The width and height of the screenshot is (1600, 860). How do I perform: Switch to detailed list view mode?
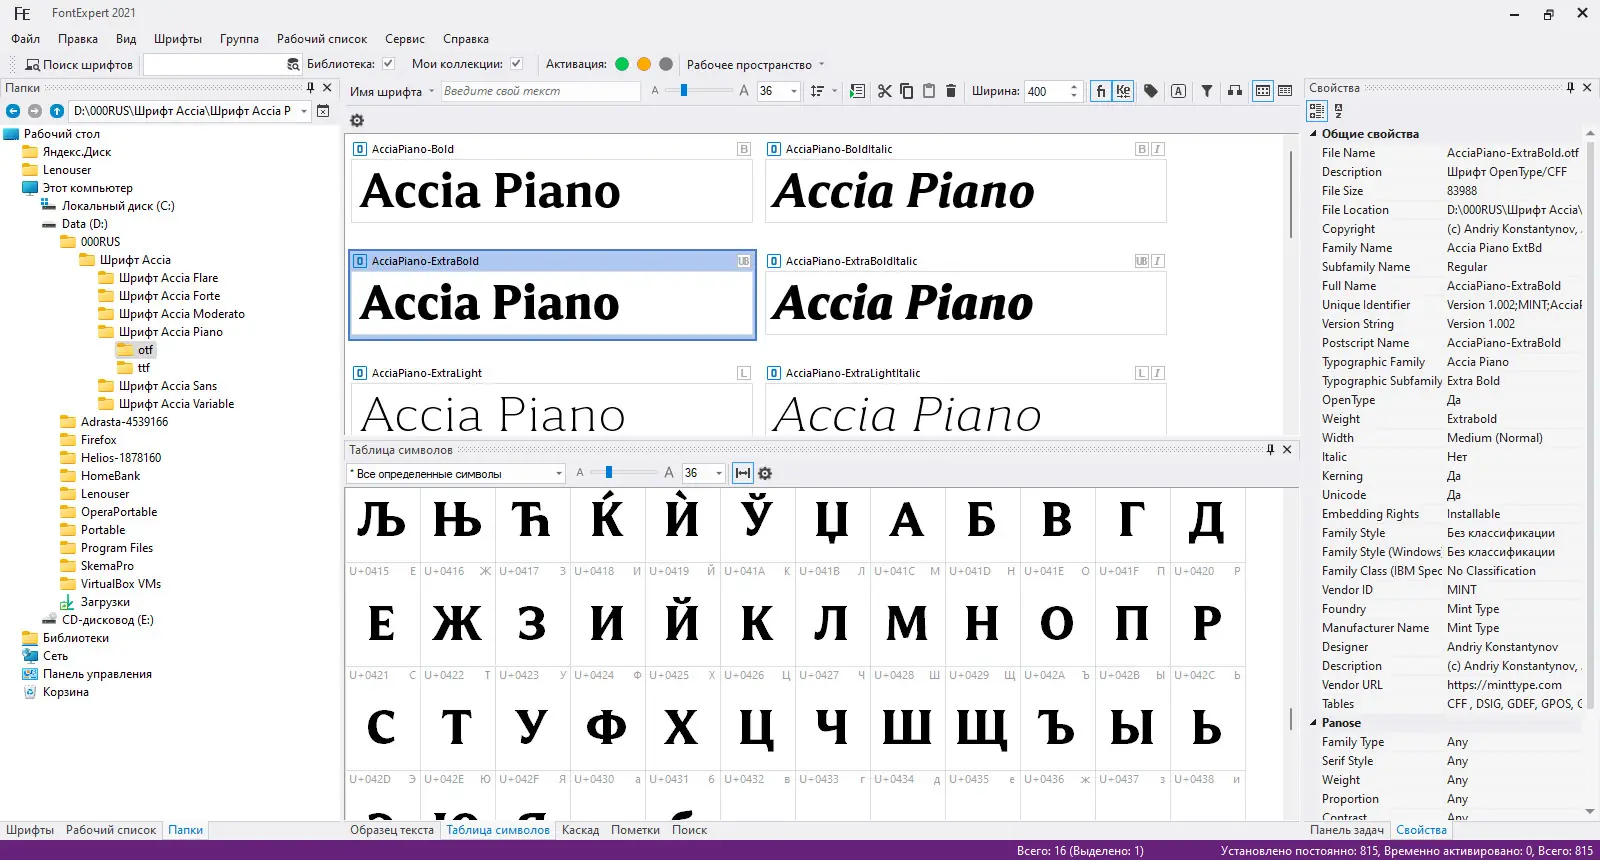tap(1285, 91)
